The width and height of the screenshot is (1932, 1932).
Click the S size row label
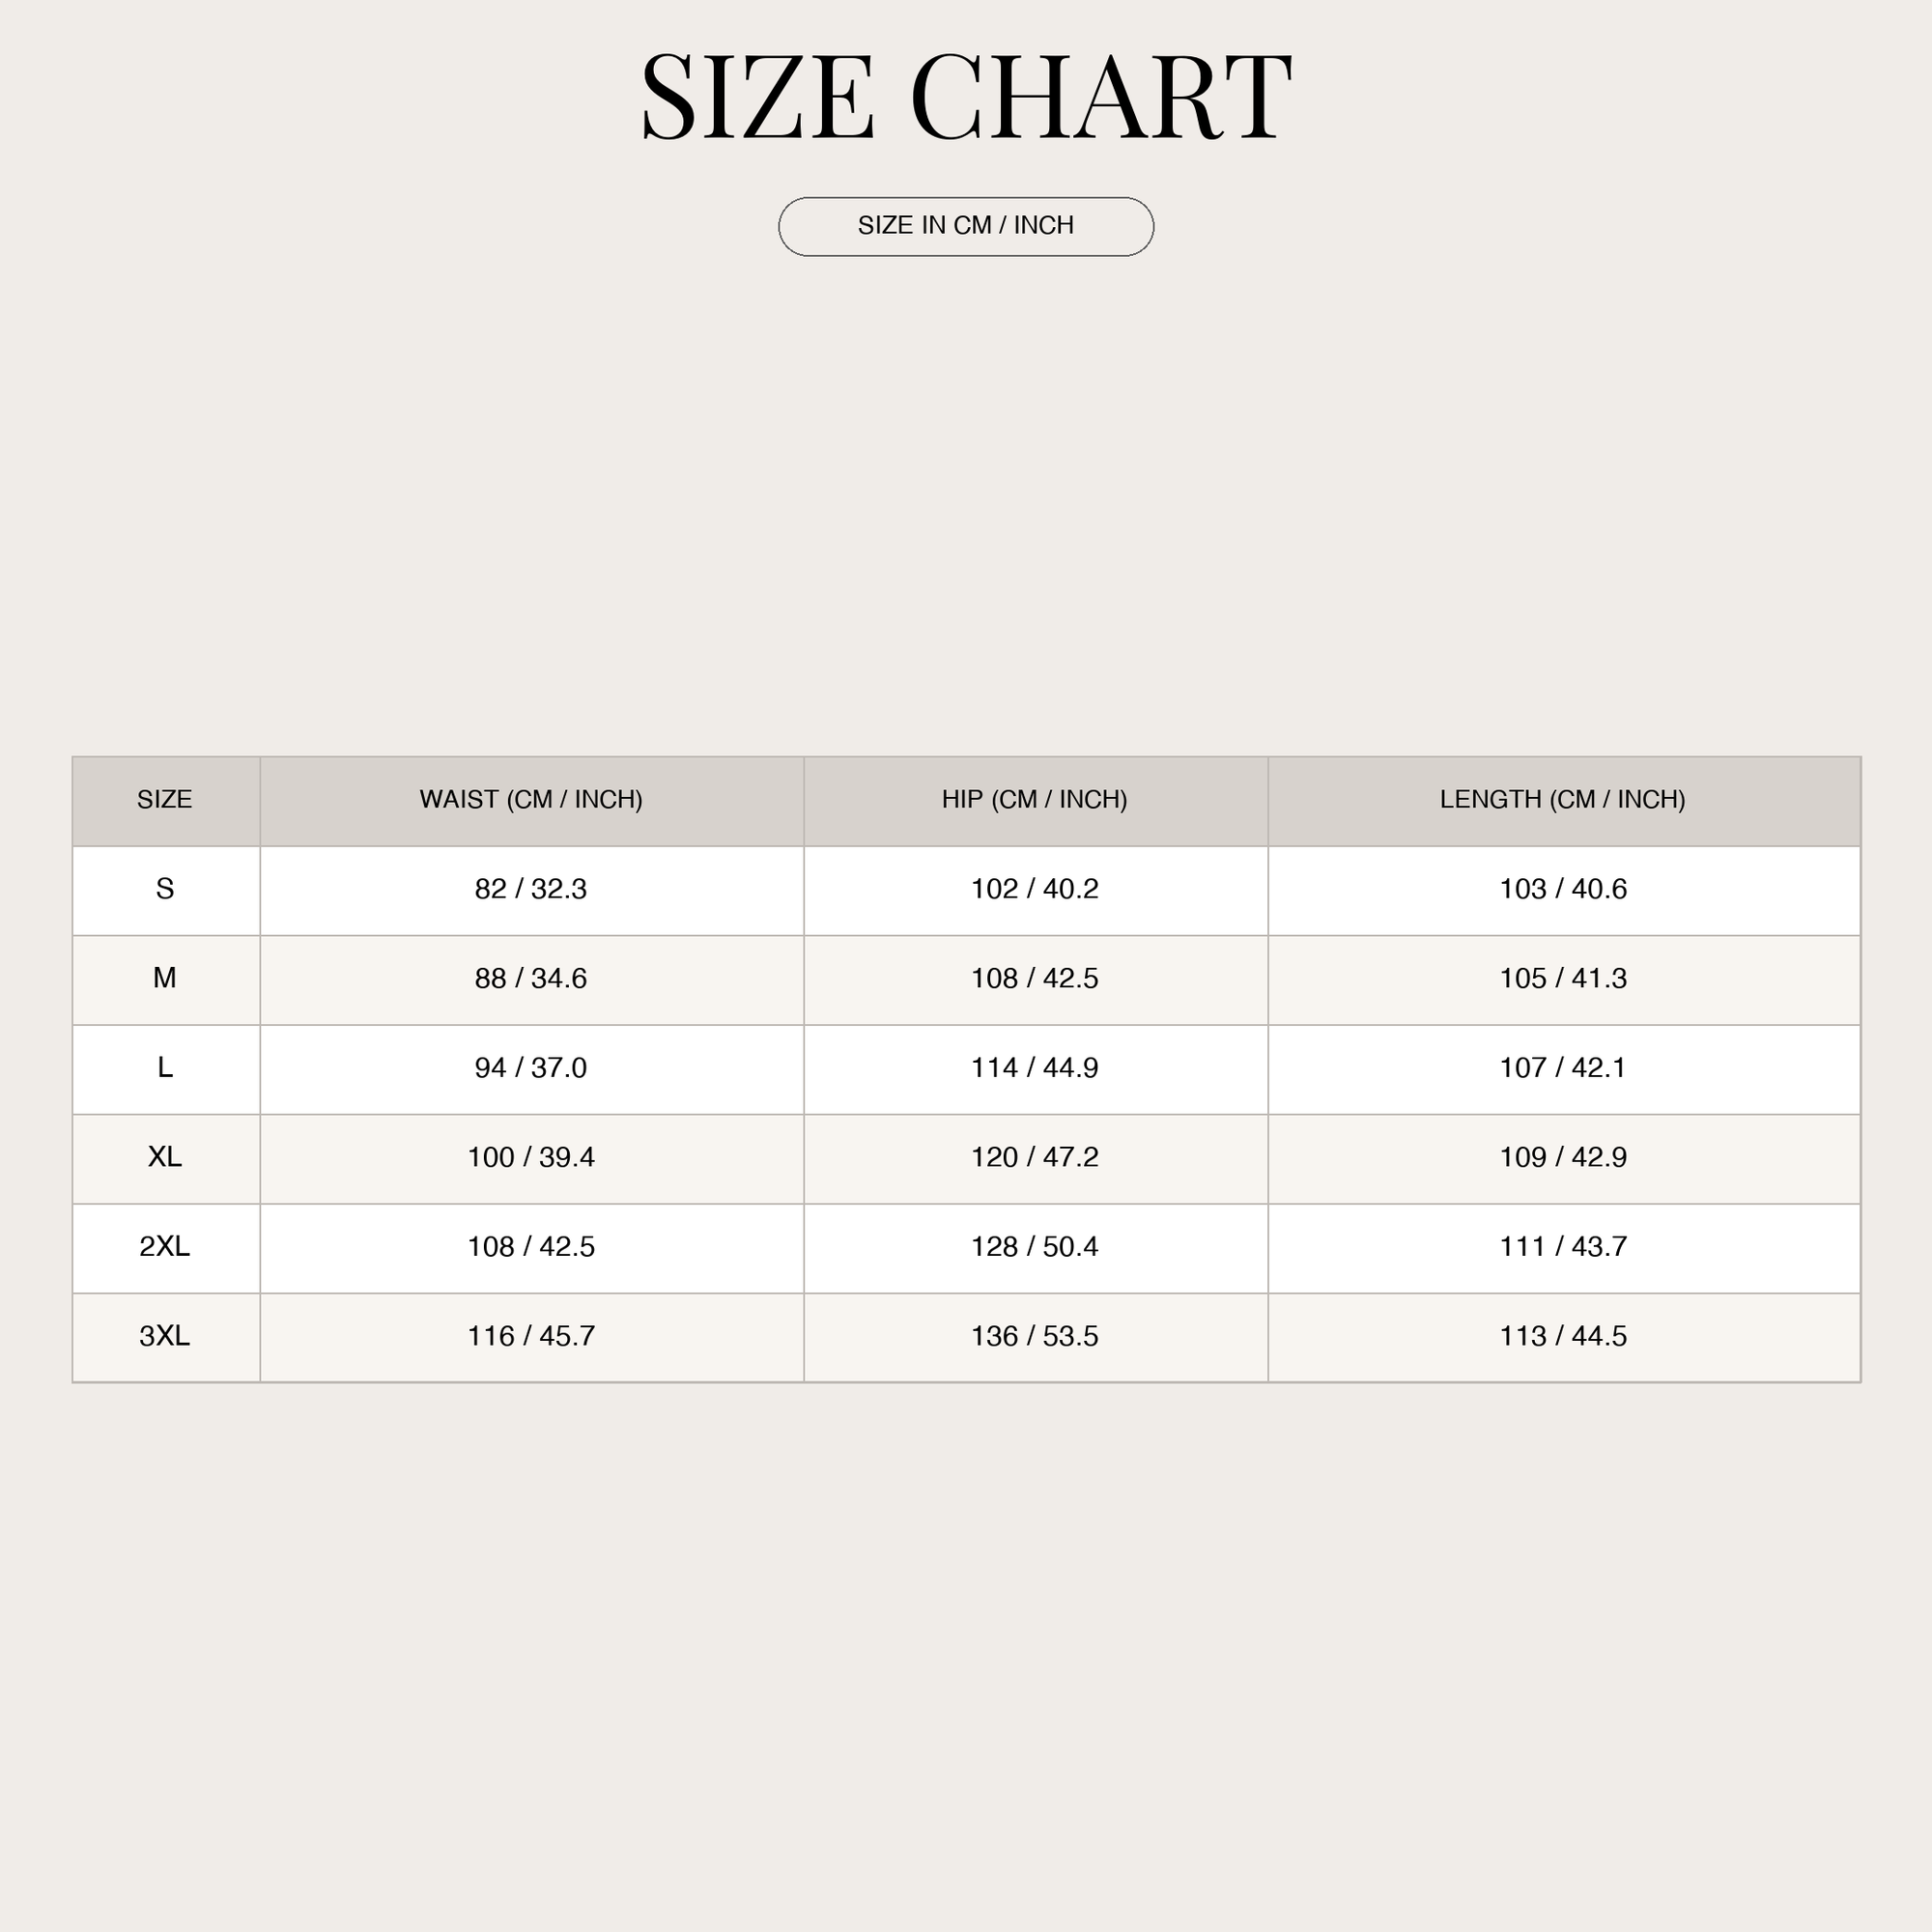click(165, 889)
